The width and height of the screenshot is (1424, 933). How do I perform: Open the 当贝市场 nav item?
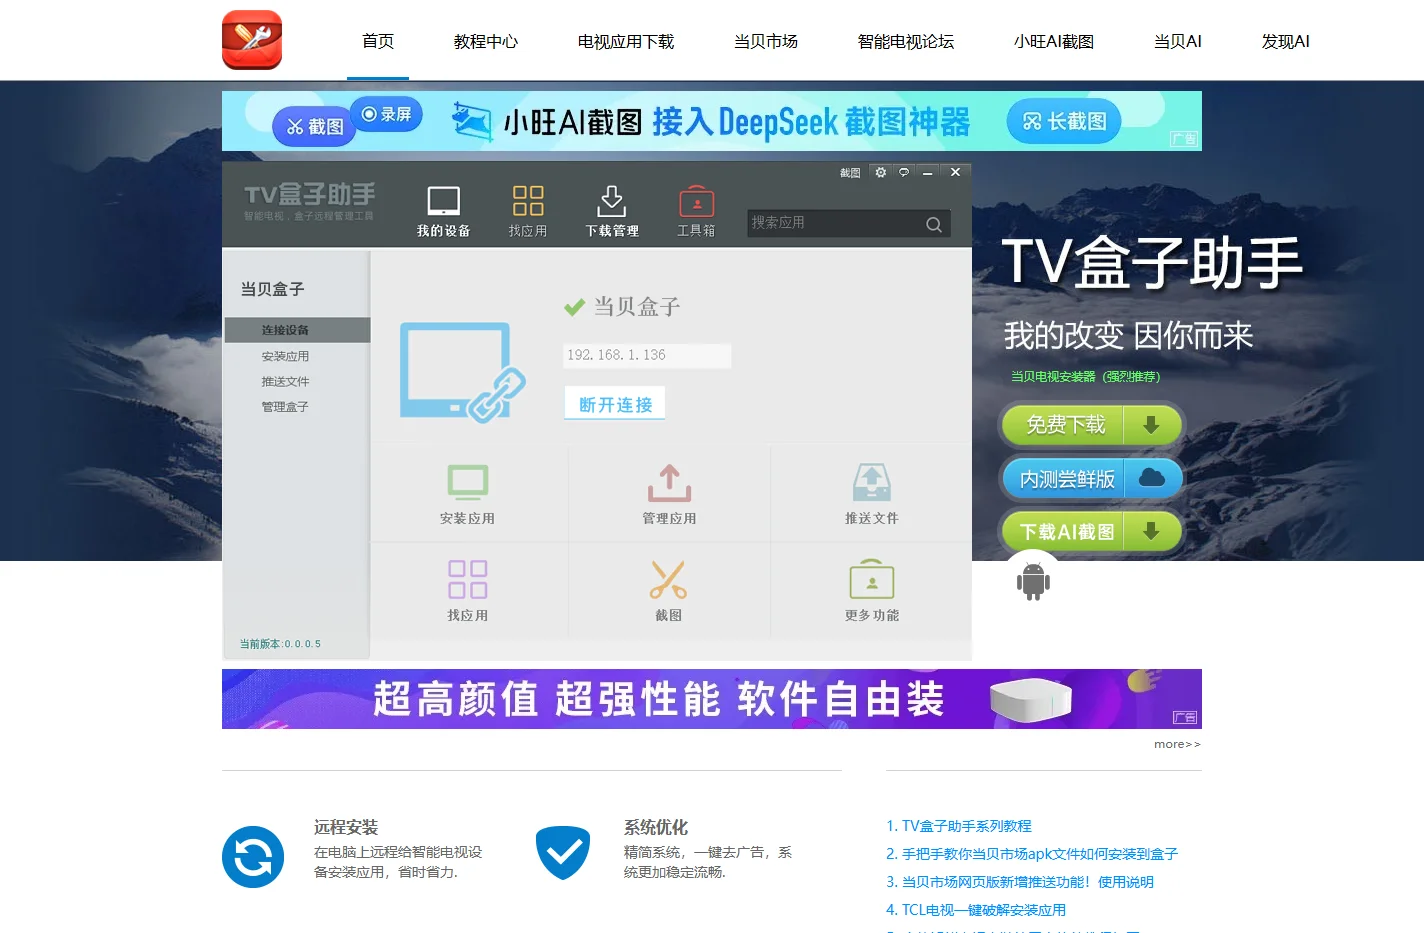[766, 41]
